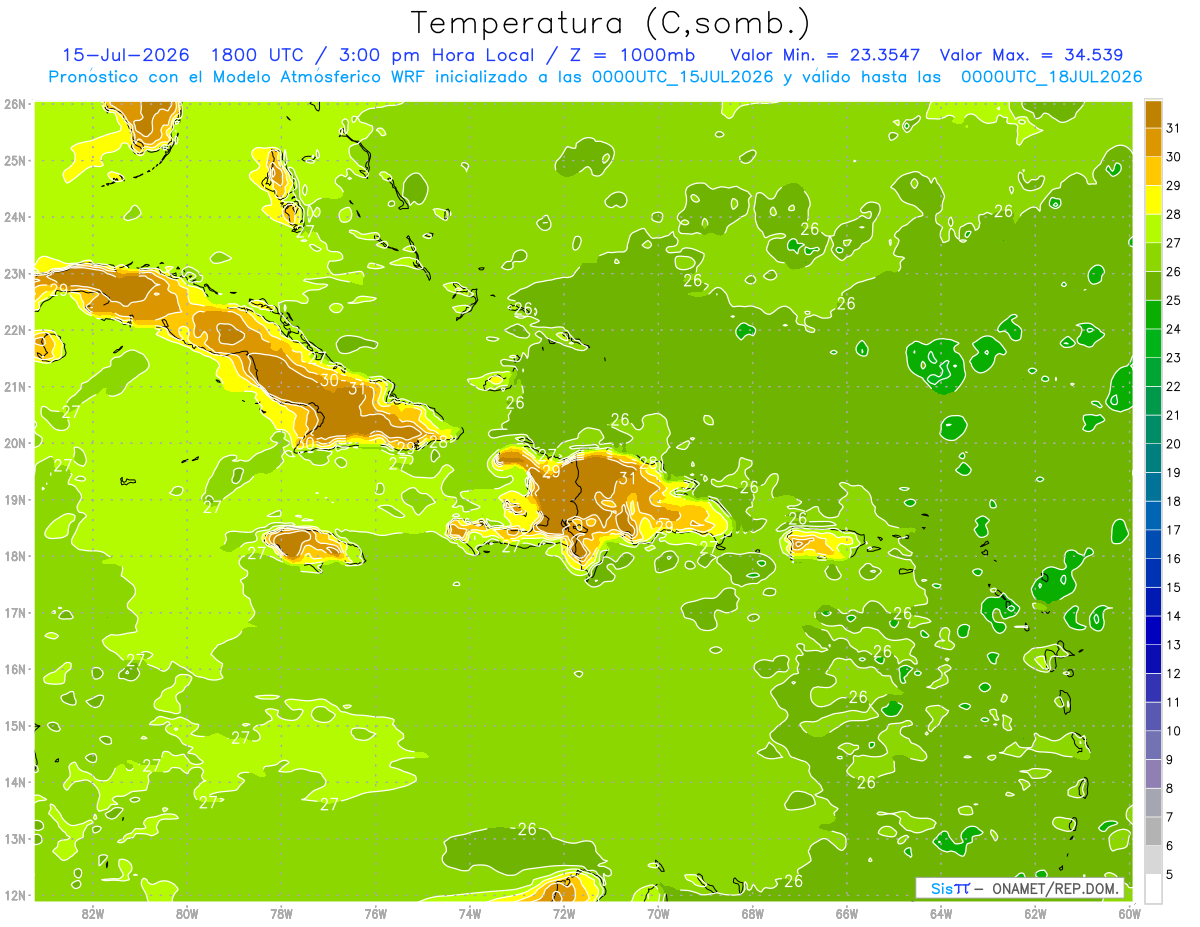Screen dimensions: 1200x927
Task: Click the "18N" latitude axis label
Action: [x=14, y=556]
